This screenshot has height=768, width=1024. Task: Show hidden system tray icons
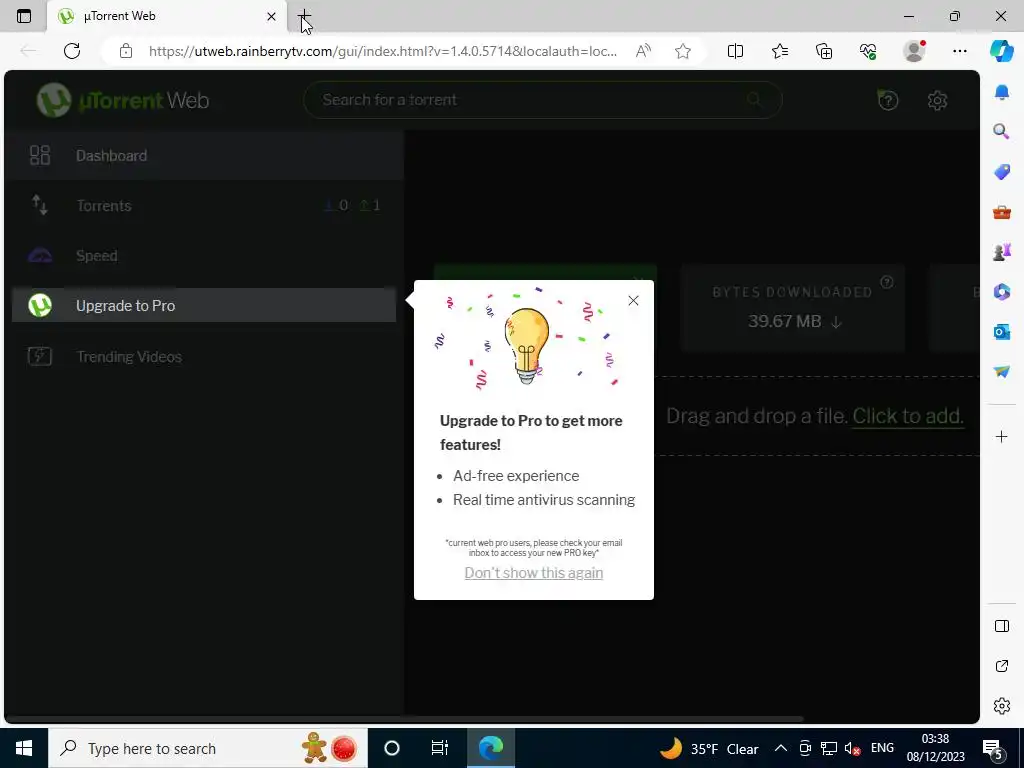(x=780, y=748)
